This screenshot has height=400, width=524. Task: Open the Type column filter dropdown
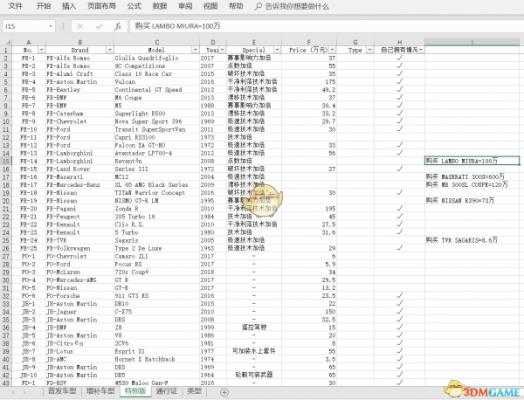click(370, 50)
